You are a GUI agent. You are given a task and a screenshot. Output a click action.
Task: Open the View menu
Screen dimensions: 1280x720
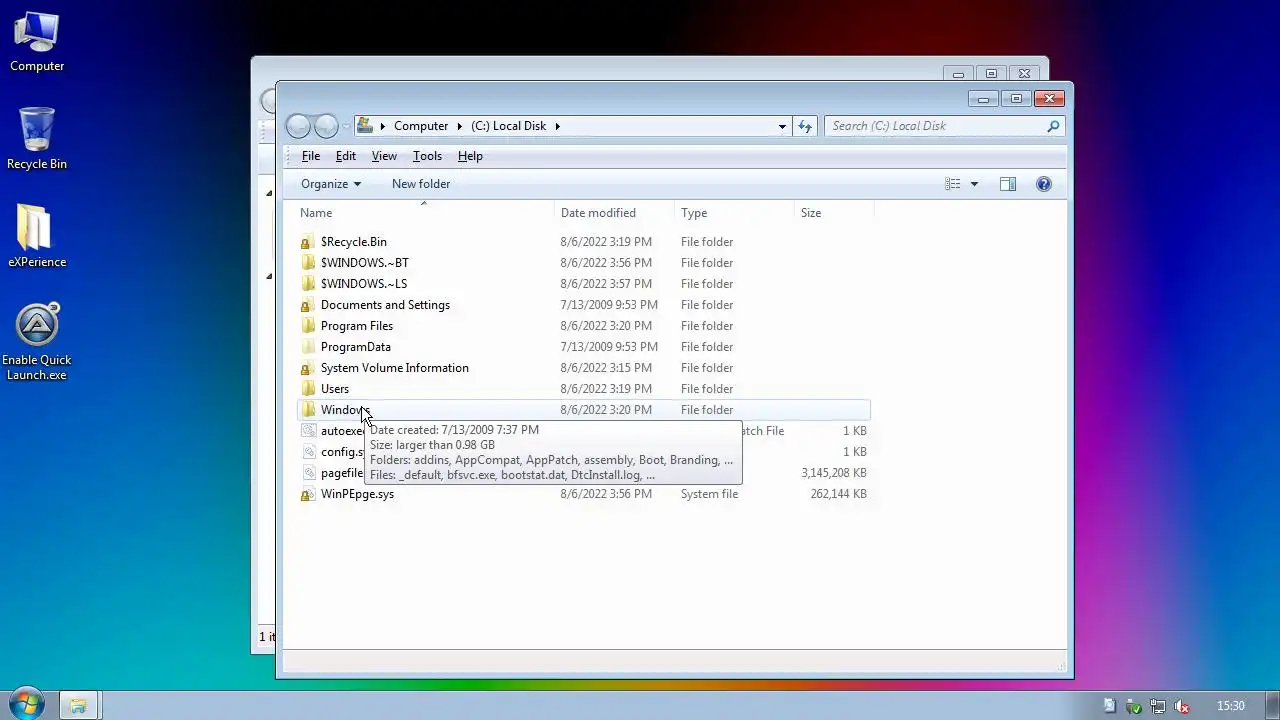click(384, 156)
